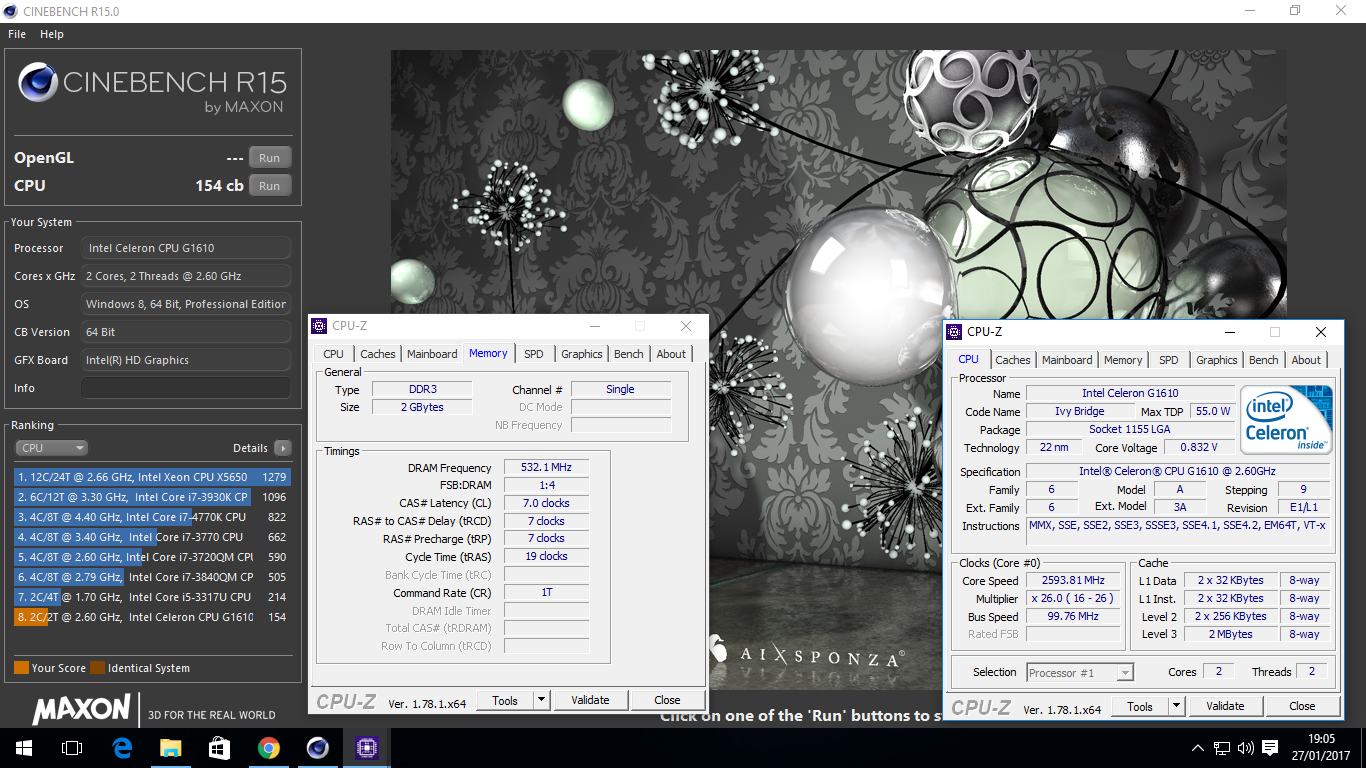Click the Cinebench R15 logo sphere
1366x768 pixels.
pyautogui.click(x=37, y=82)
